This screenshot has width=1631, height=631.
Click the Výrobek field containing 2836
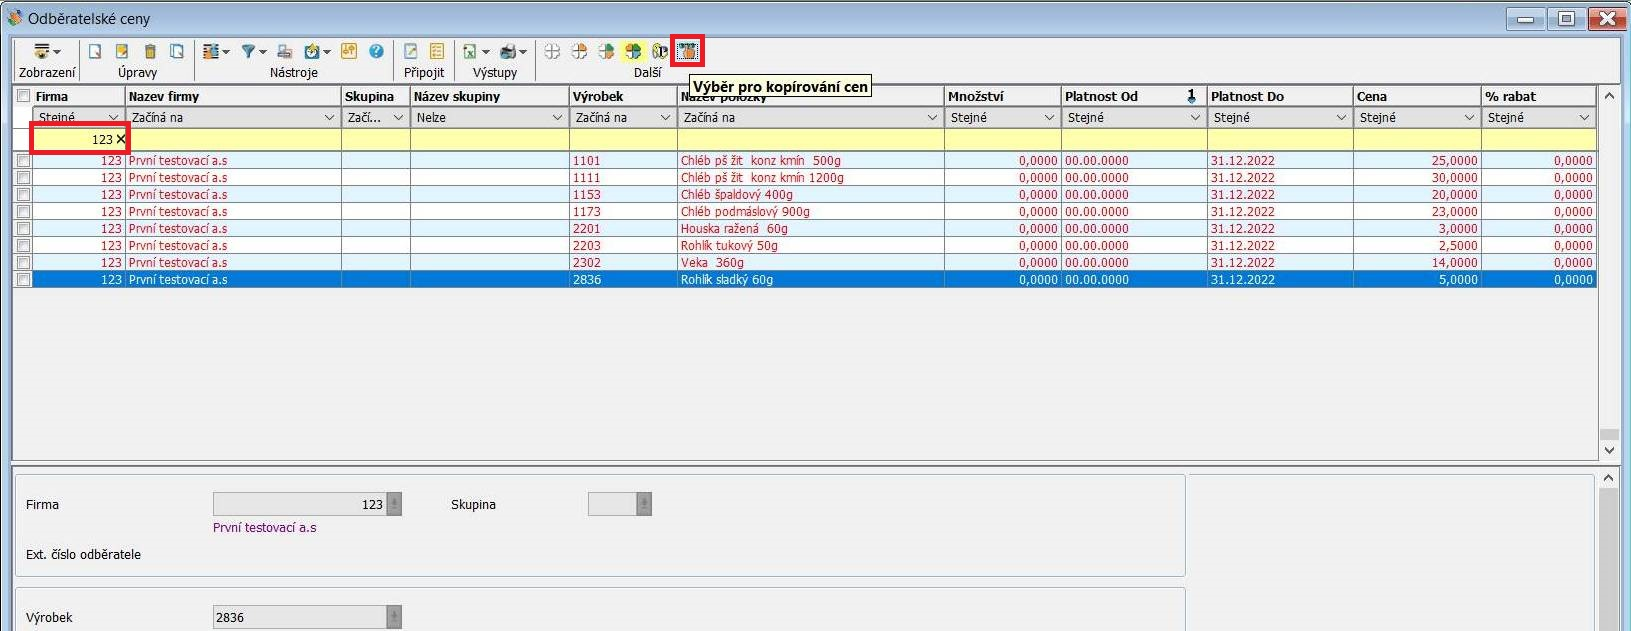[x=299, y=617]
